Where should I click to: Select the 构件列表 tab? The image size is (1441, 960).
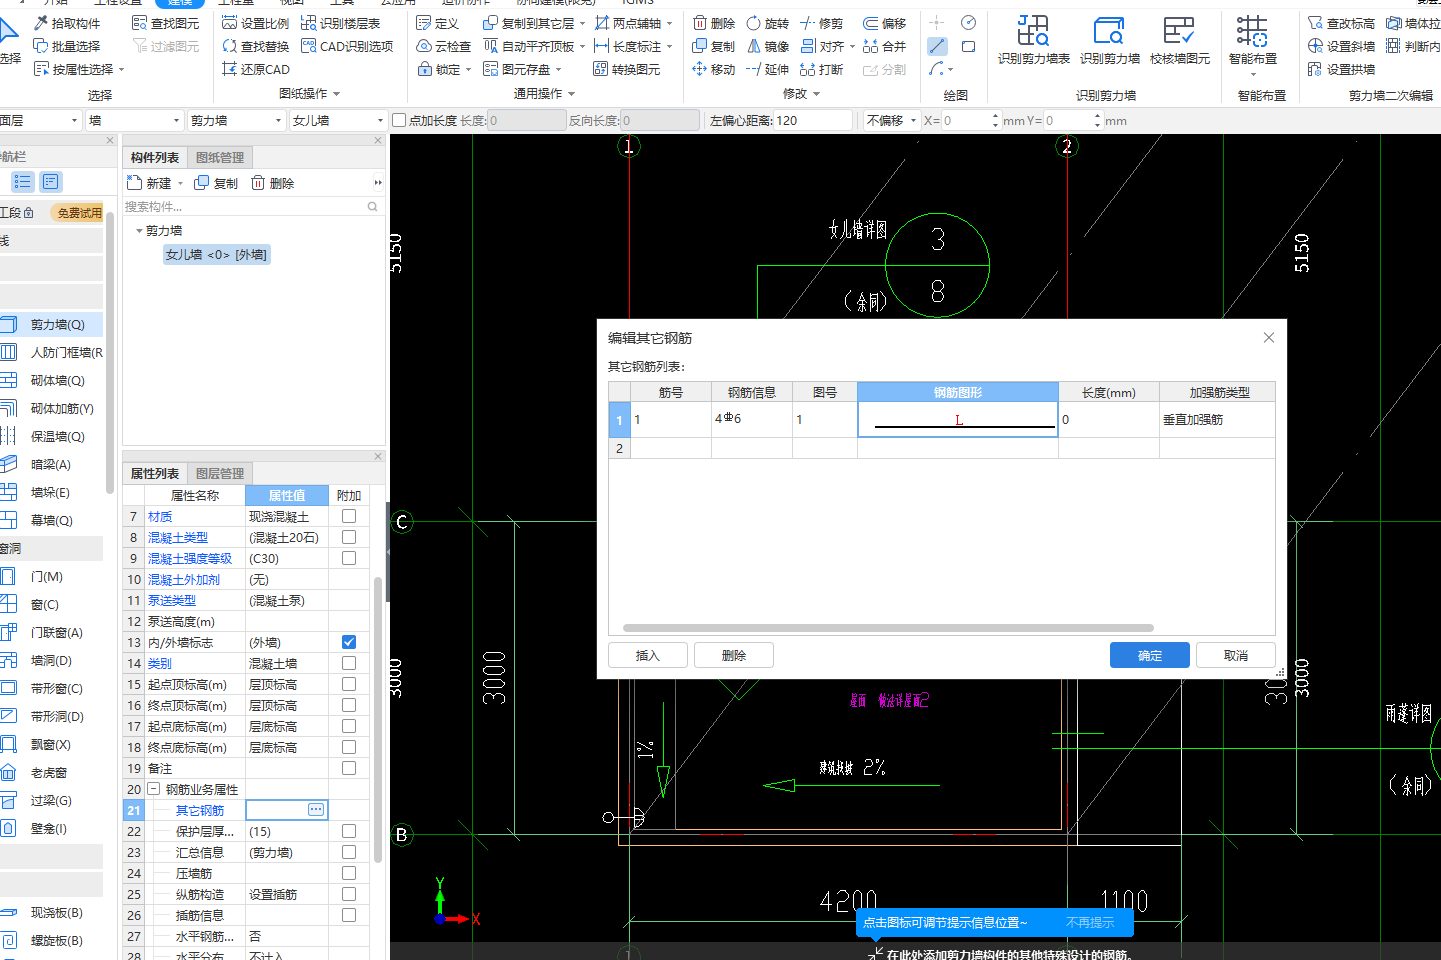point(155,158)
